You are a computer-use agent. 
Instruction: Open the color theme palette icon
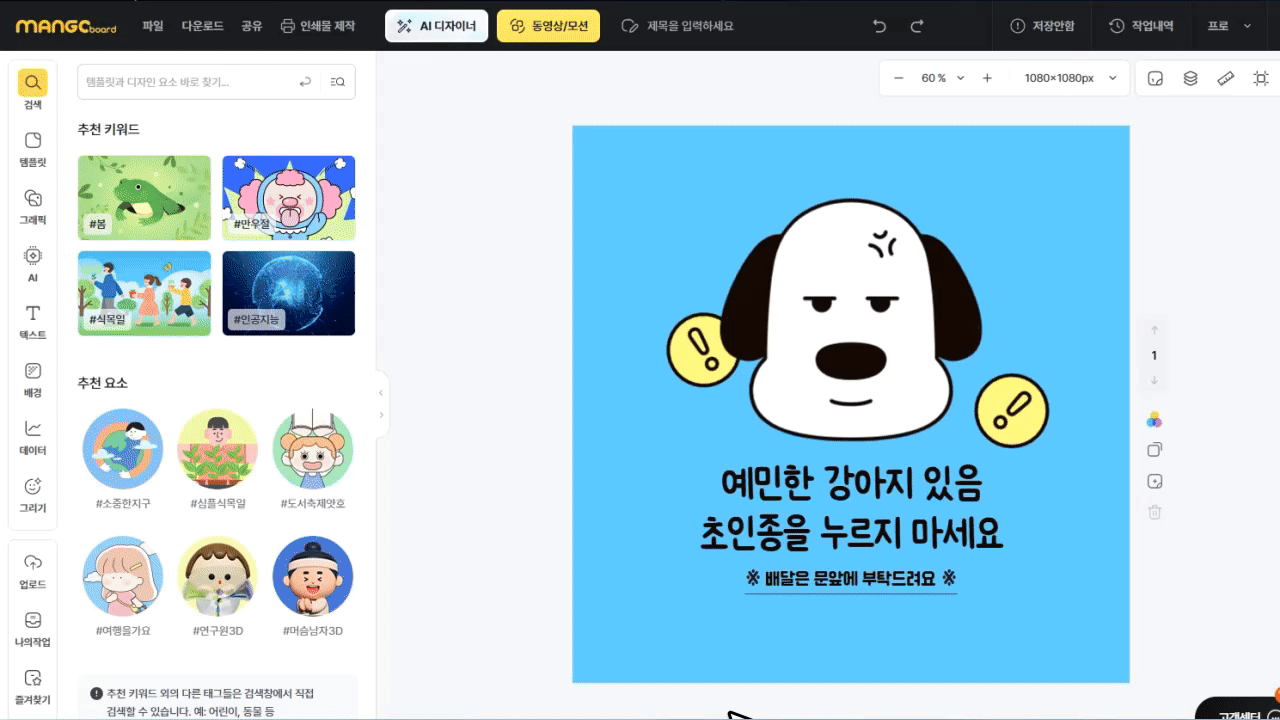(x=1155, y=419)
